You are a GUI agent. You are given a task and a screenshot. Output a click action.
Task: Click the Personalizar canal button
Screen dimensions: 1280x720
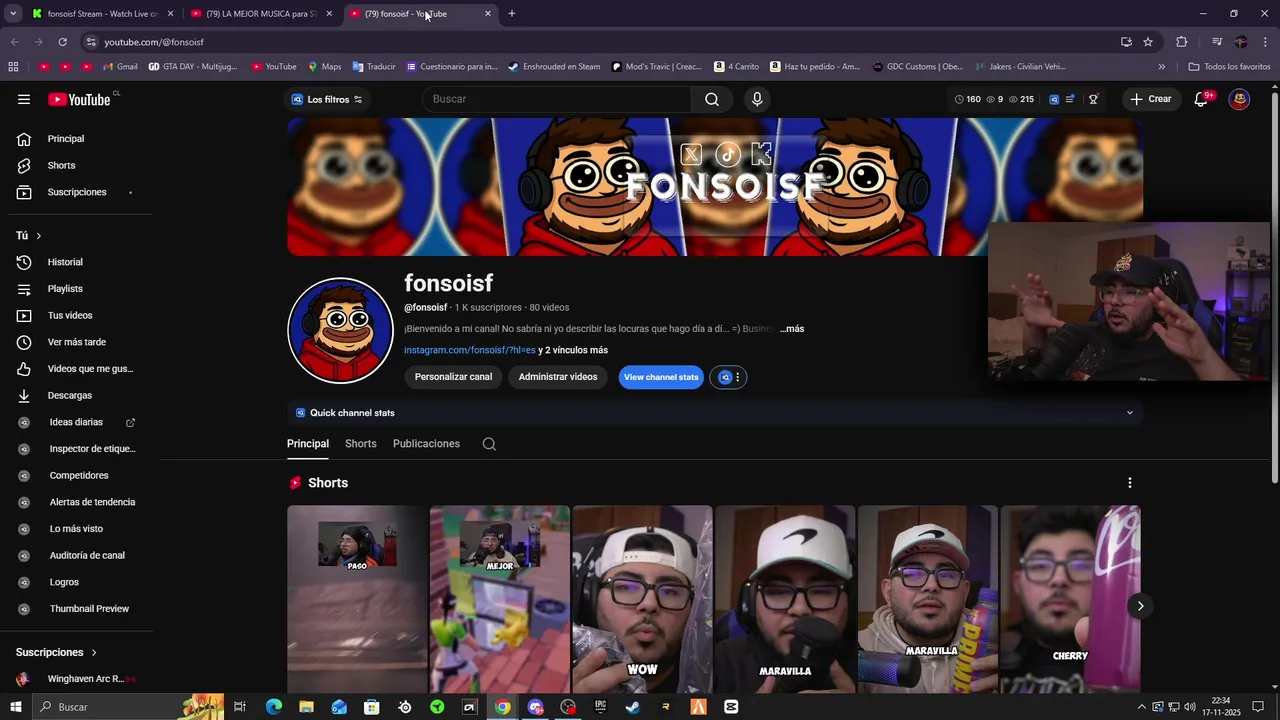(453, 377)
